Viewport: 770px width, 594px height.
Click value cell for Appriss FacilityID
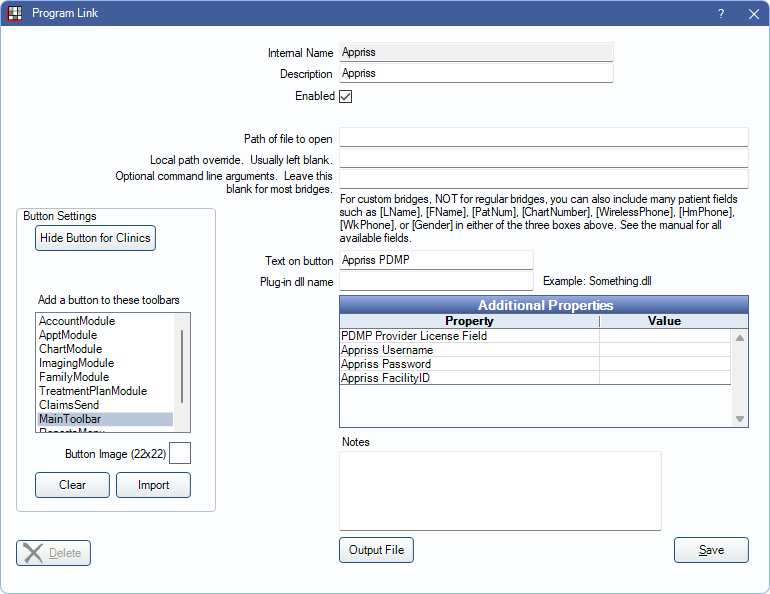(x=665, y=378)
